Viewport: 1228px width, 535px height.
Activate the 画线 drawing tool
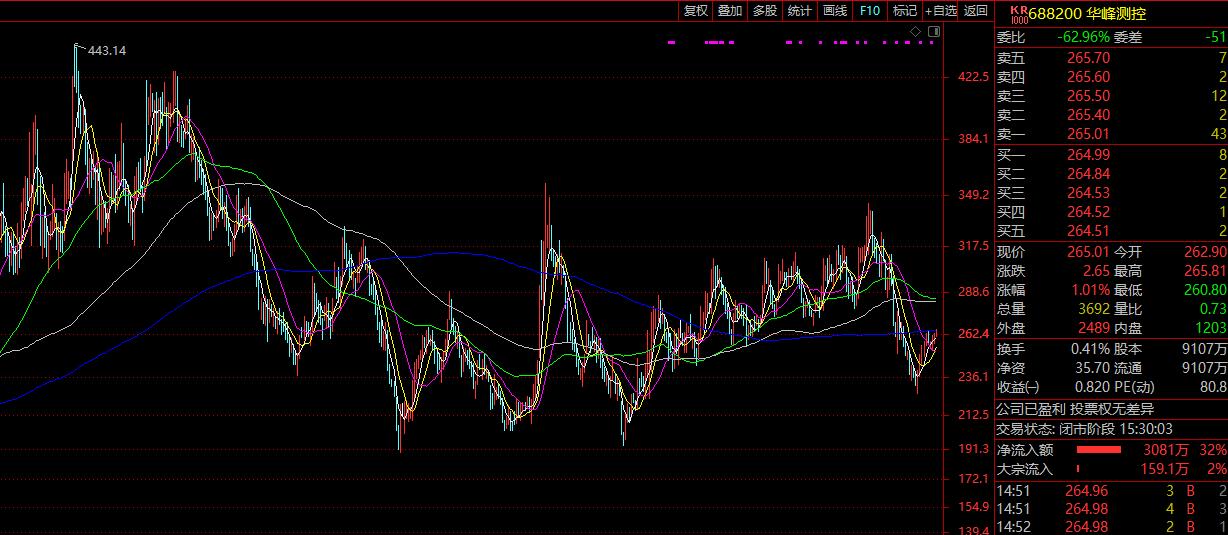(x=835, y=11)
